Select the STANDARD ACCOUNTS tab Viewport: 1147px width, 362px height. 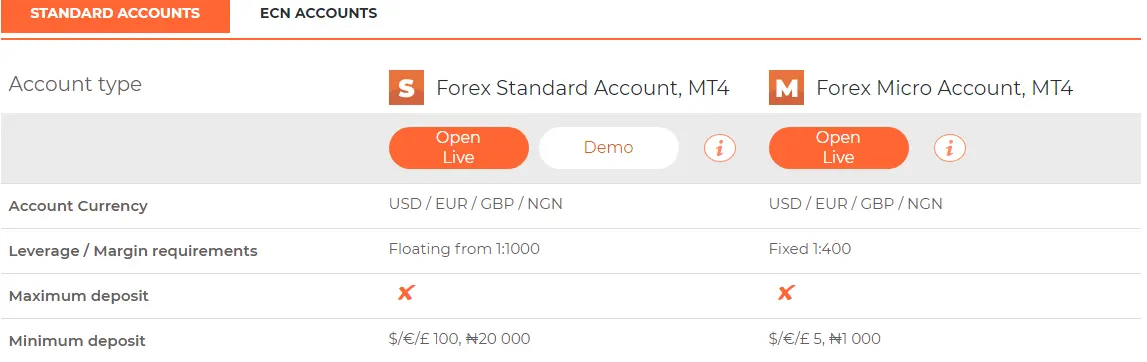pyautogui.click(x=115, y=15)
